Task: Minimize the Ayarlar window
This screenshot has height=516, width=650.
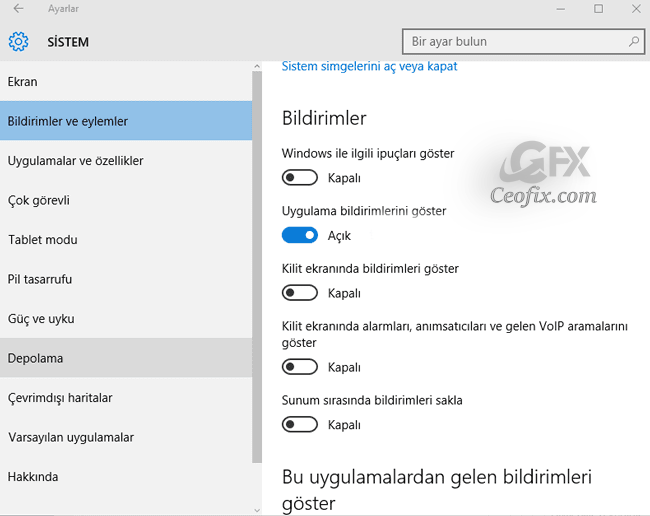Action: coord(560,9)
